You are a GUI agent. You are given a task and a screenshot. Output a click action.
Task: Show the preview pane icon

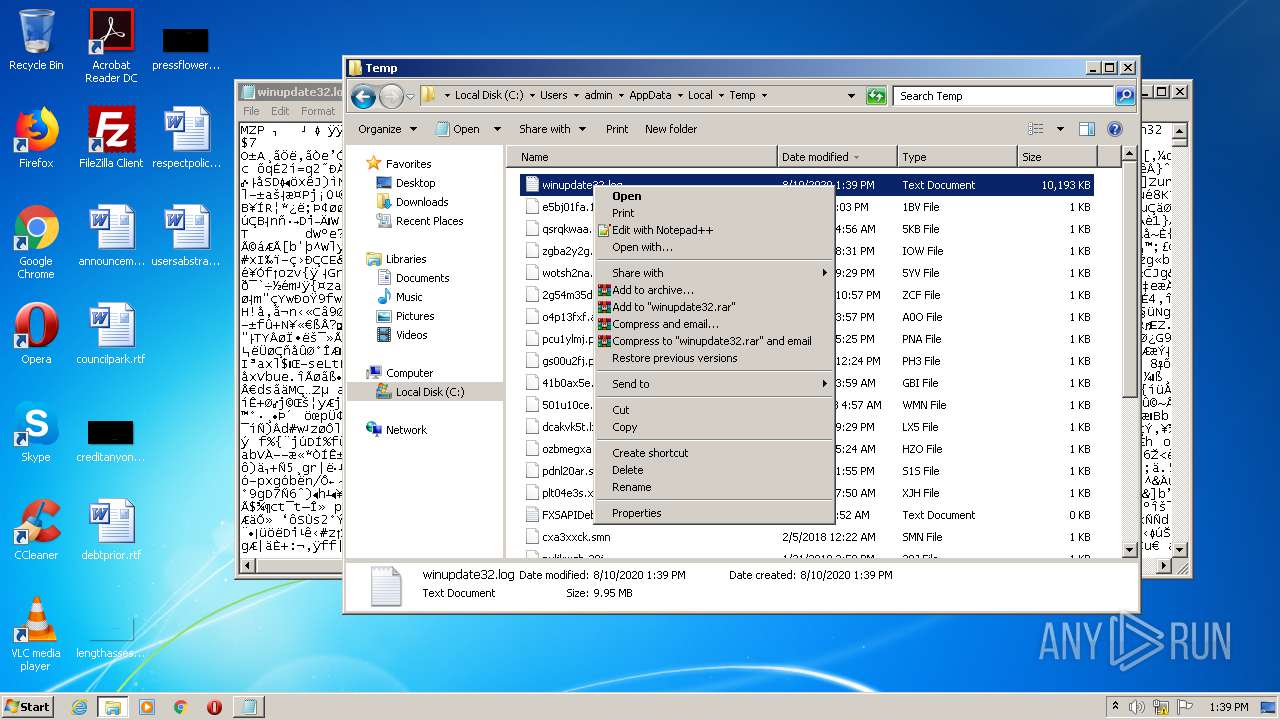click(x=1087, y=129)
